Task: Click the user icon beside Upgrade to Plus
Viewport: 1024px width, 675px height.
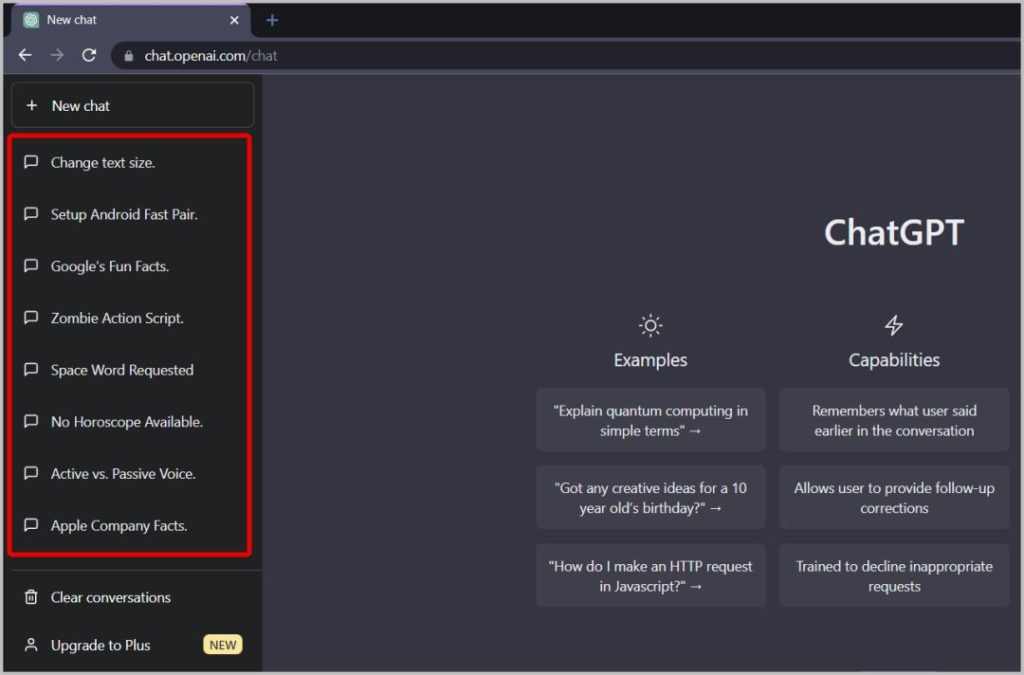Action: click(x=31, y=645)
